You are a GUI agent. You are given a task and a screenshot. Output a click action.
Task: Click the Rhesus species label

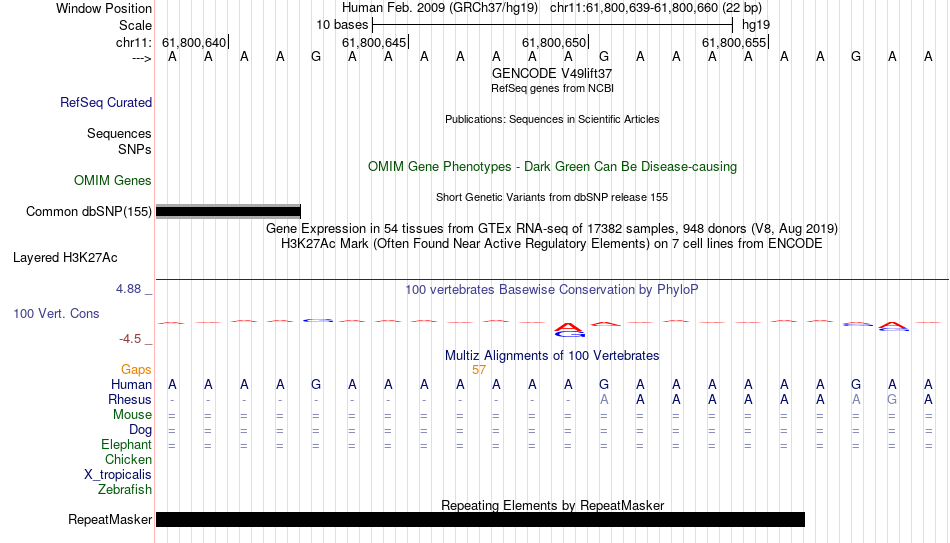point(130,400)
